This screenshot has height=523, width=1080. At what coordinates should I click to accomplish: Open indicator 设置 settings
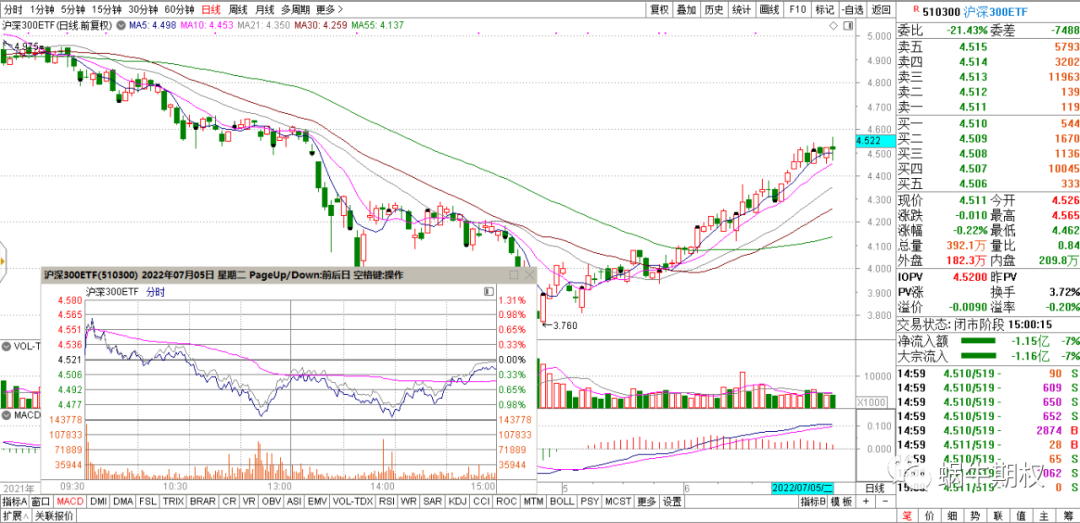point(672,501)
